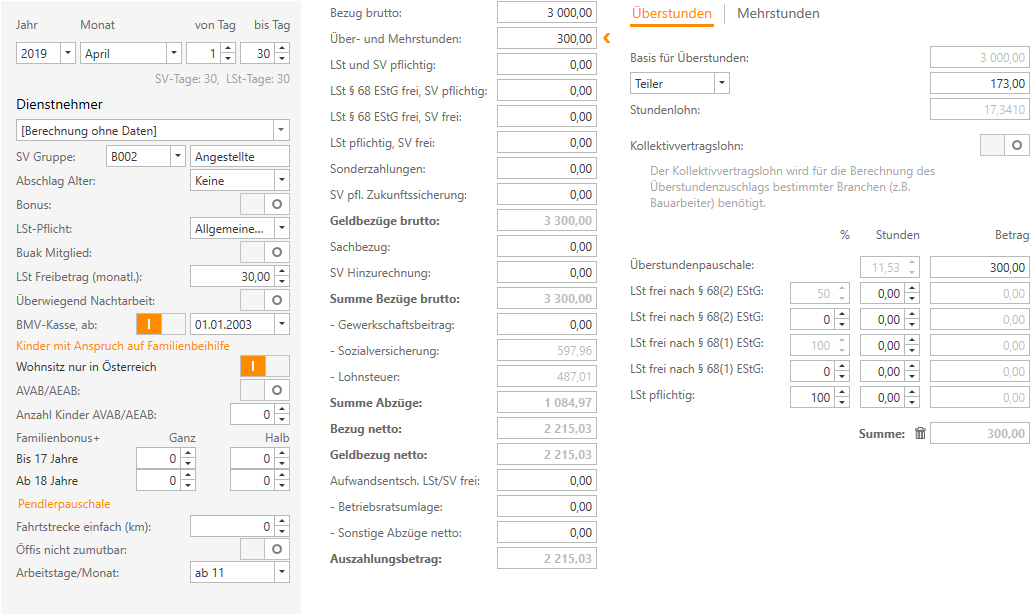Click the bis Tag stepper arrows

pyautogui.click(x=282, y=53)
